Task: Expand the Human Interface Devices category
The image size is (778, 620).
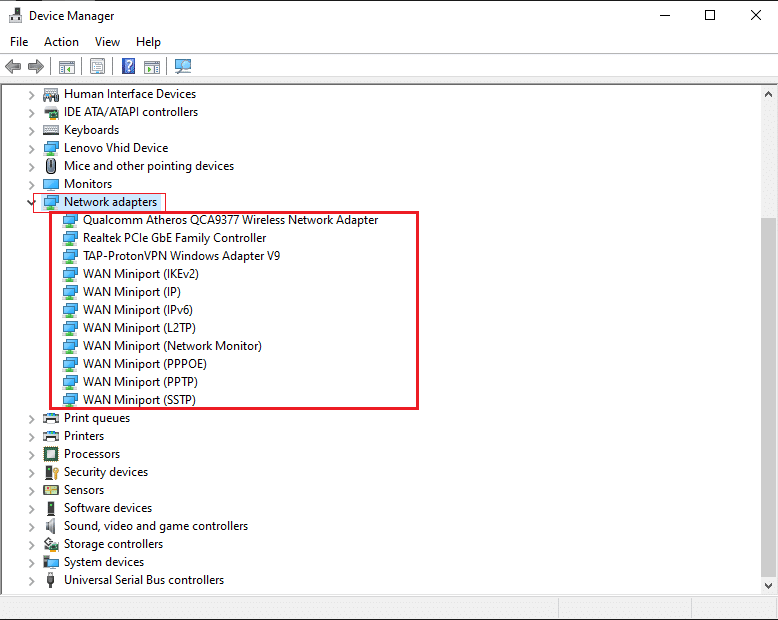Action: [x=32, y=94]
